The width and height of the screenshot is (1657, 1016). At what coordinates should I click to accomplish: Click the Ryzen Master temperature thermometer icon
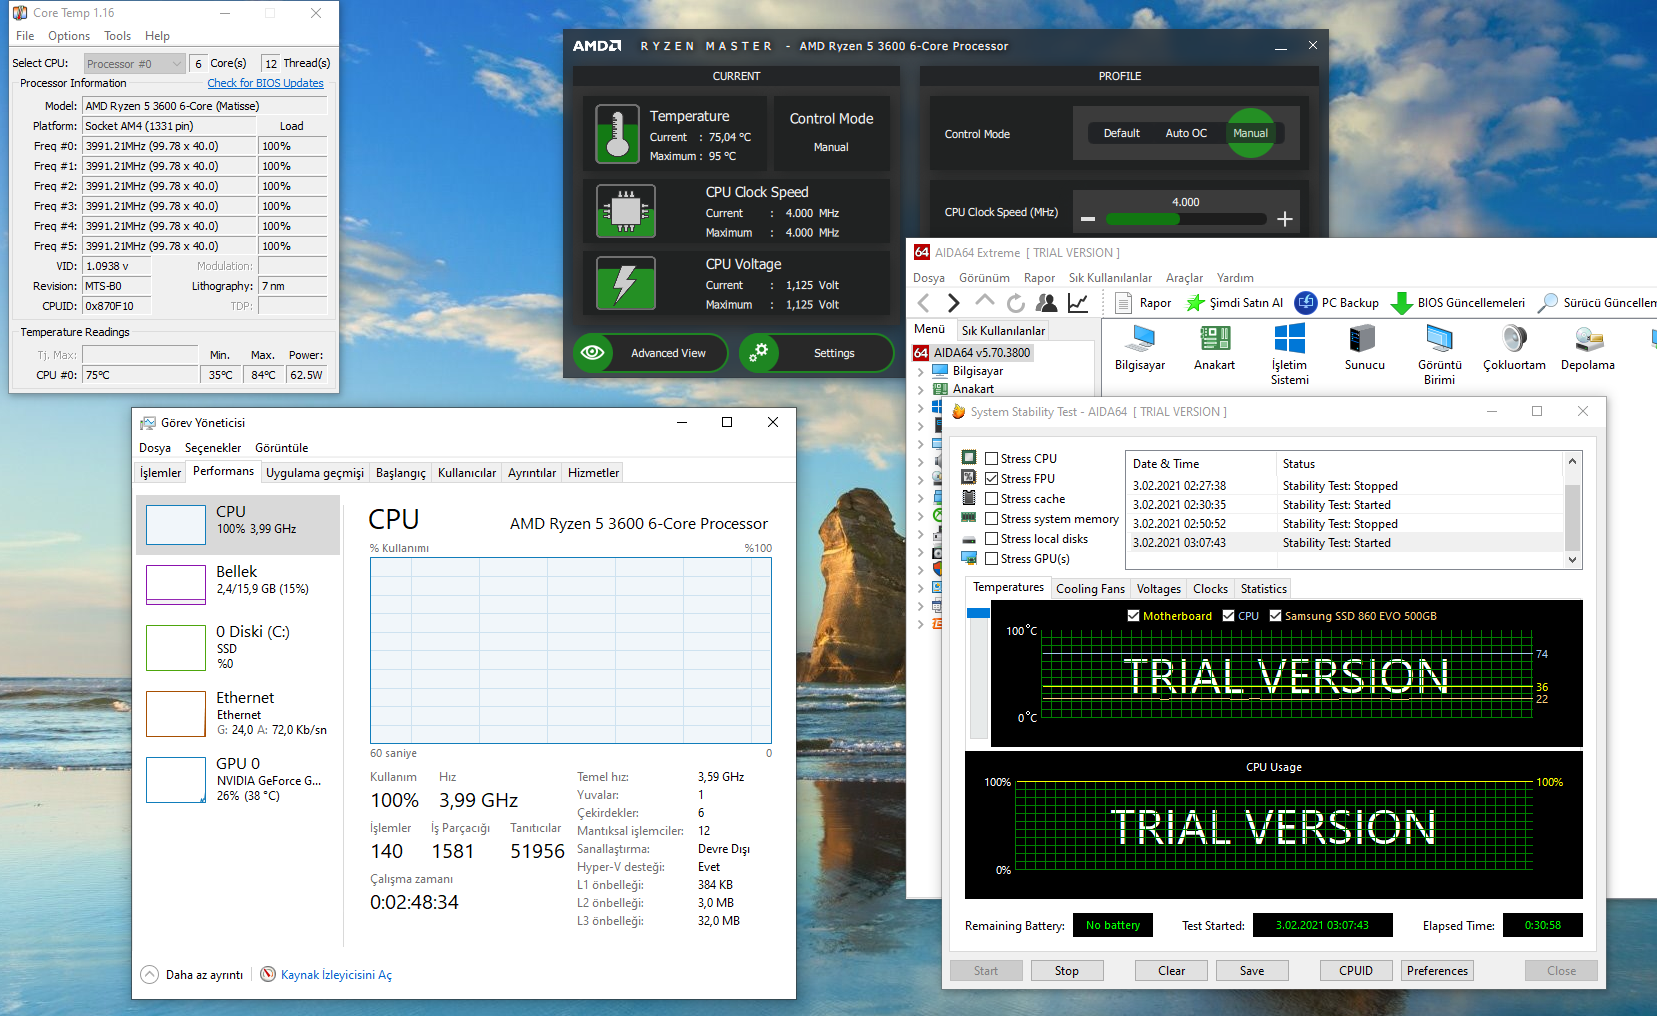[x=618, y=134]
